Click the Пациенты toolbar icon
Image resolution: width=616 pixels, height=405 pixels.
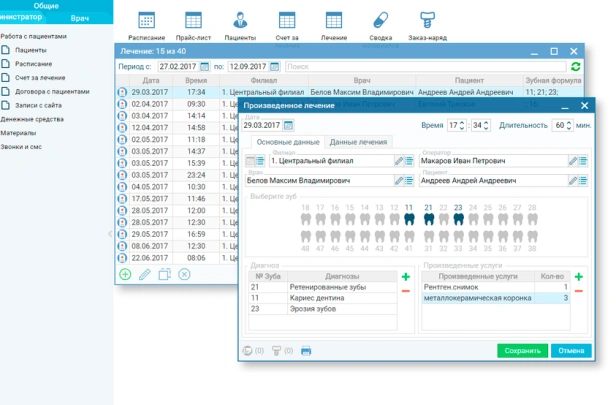[239, 23]
